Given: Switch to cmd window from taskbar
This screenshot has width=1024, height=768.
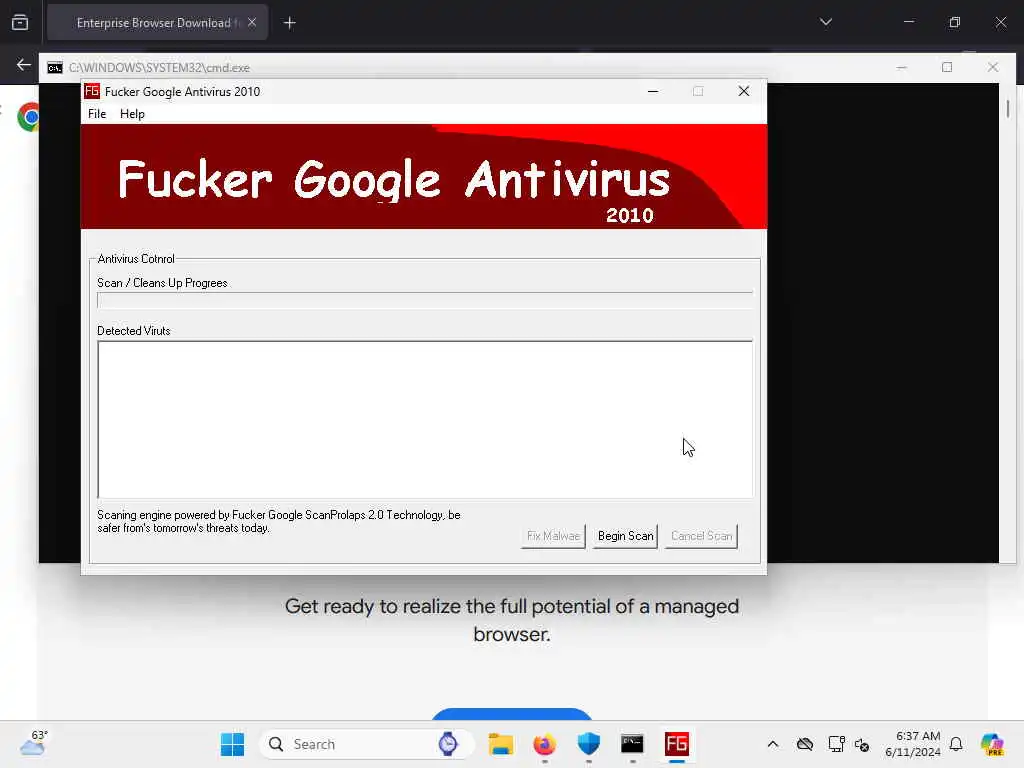Looking at the screenshot, I should [632, 744].
